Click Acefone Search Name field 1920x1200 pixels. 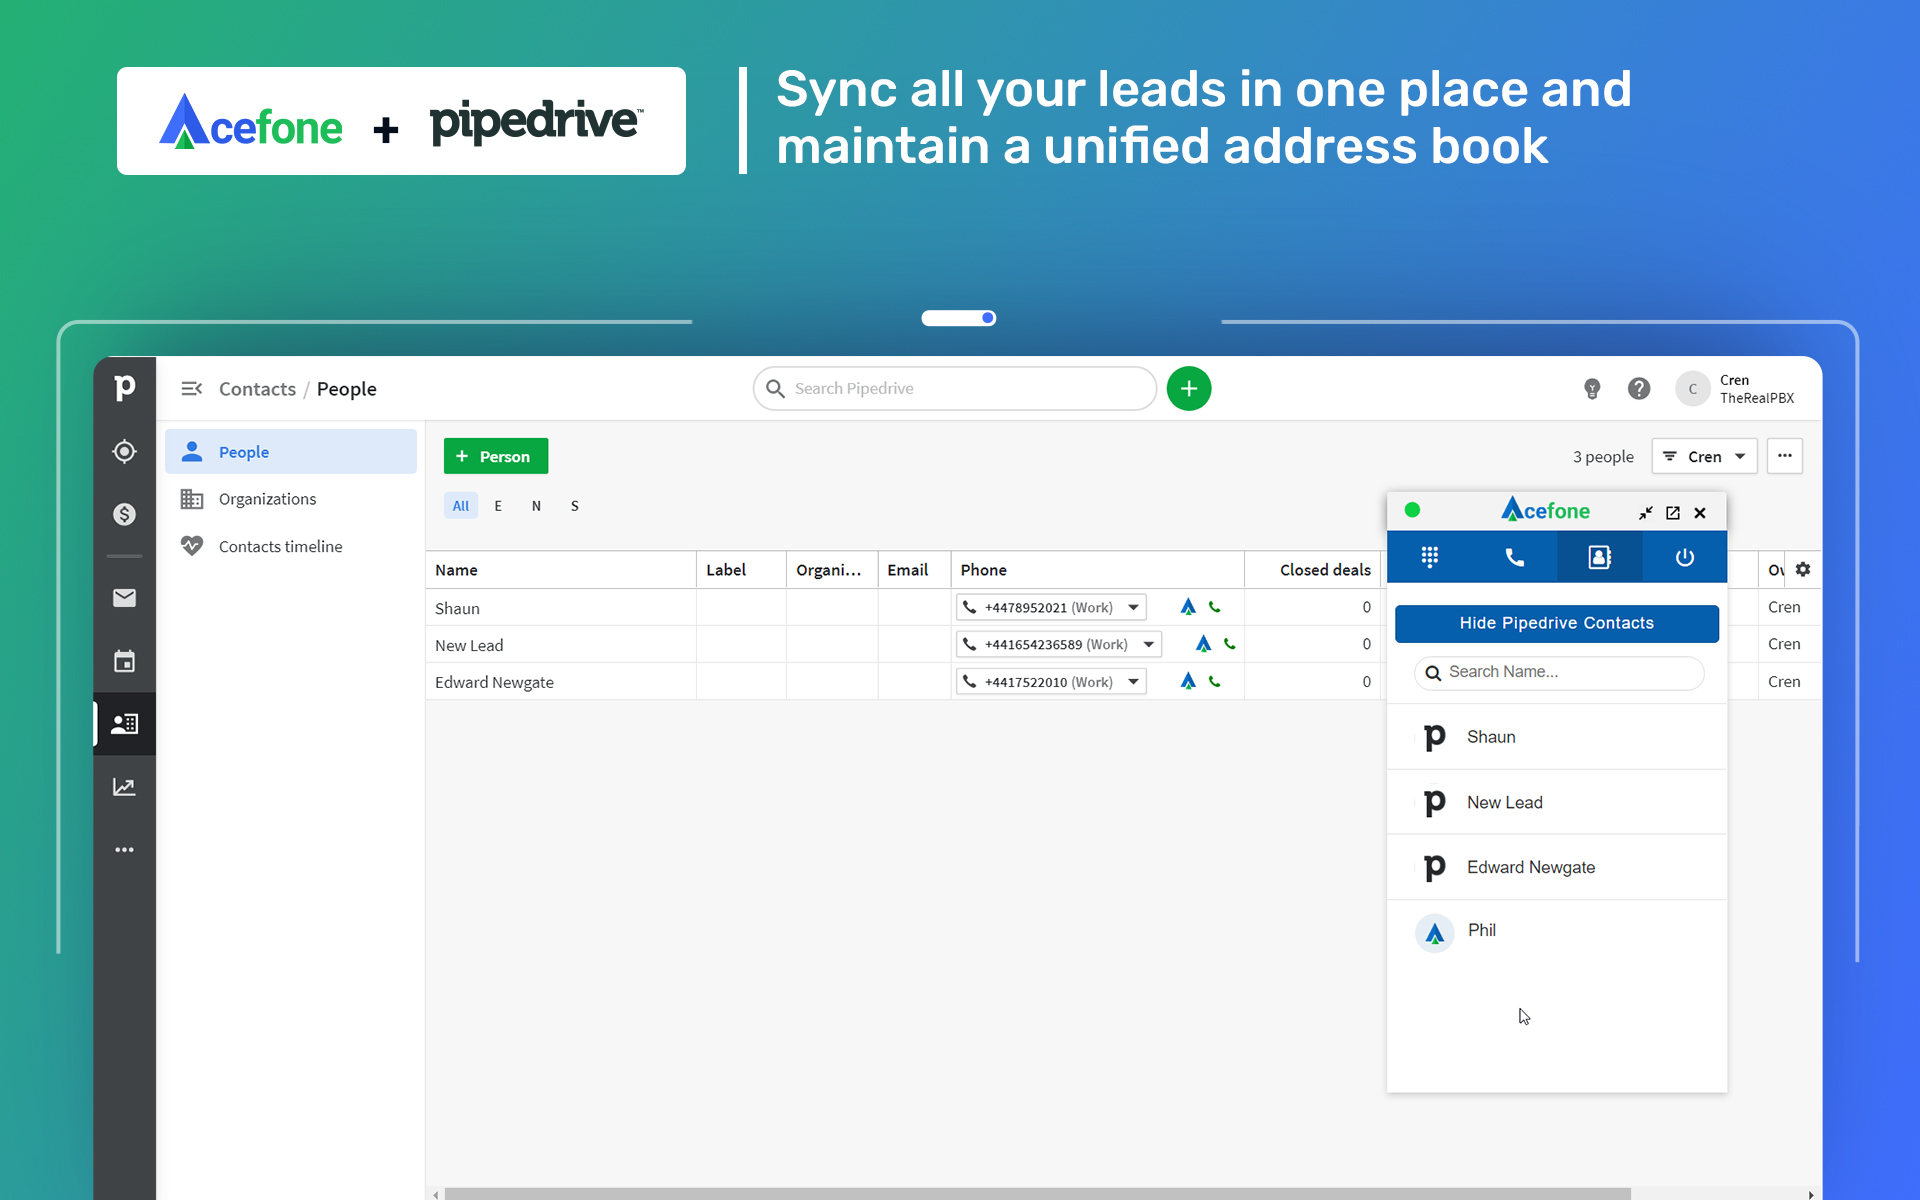[x=1559, y=672]
